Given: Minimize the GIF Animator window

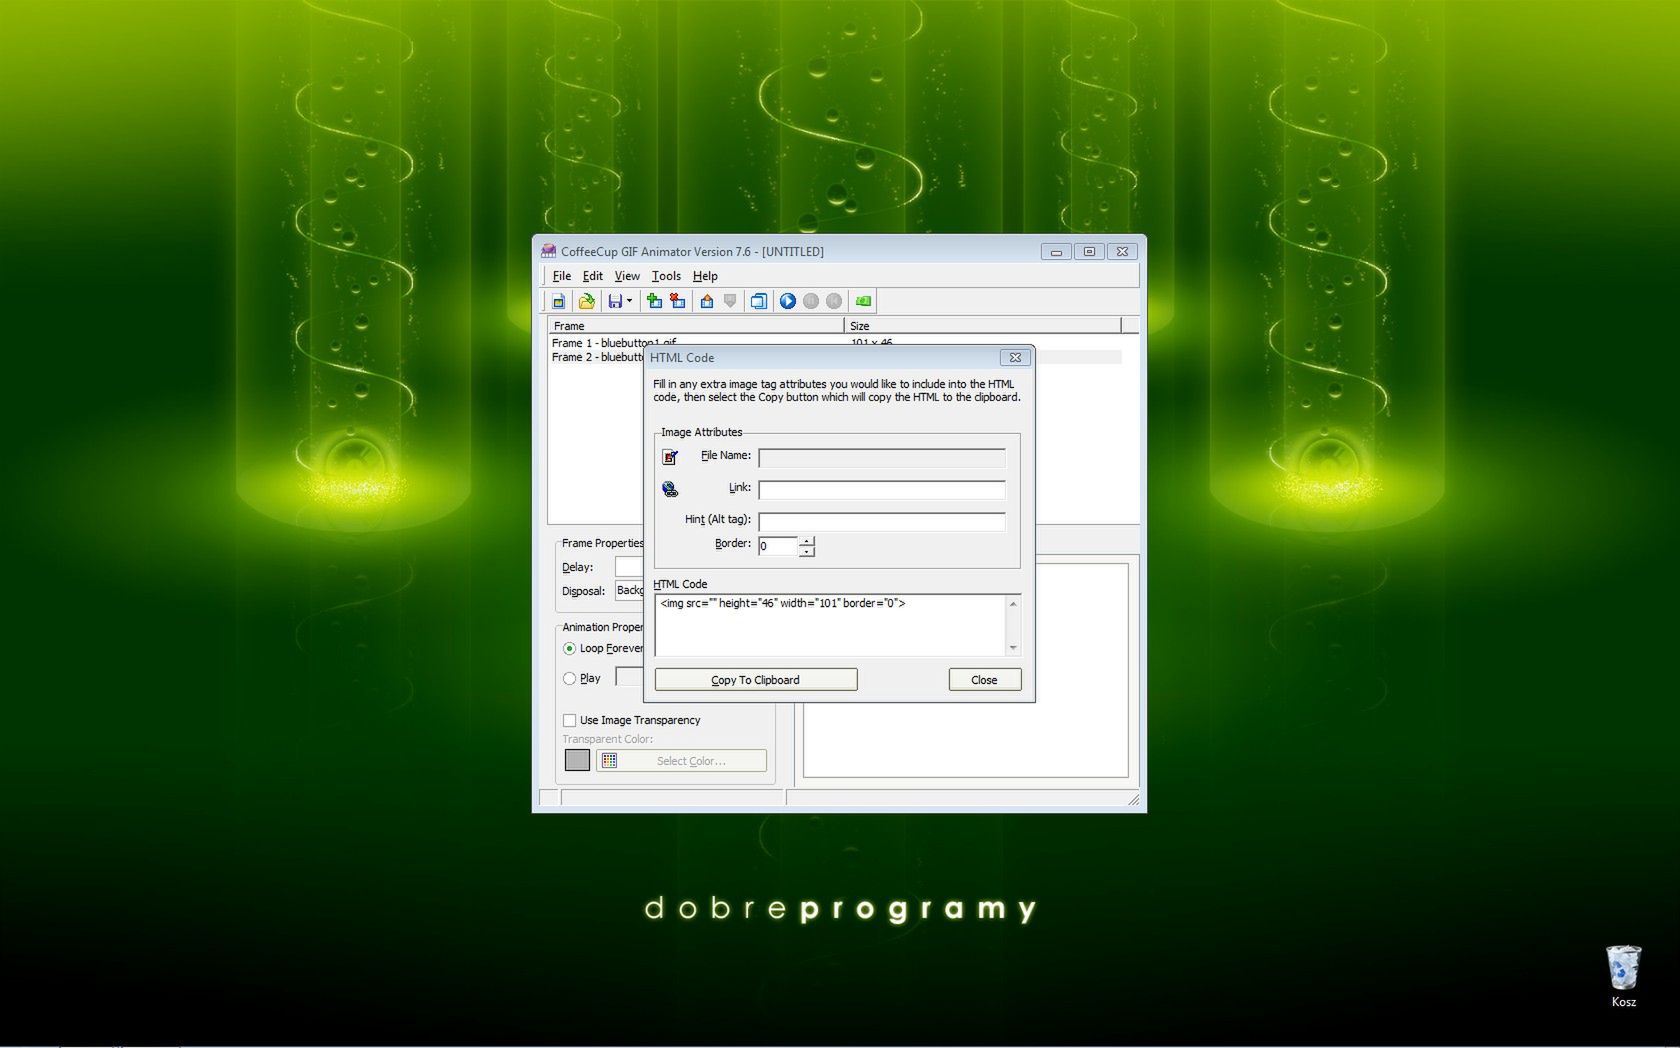Looking at the screenshot, I should pyautogui.click(x=1056, y=251).
